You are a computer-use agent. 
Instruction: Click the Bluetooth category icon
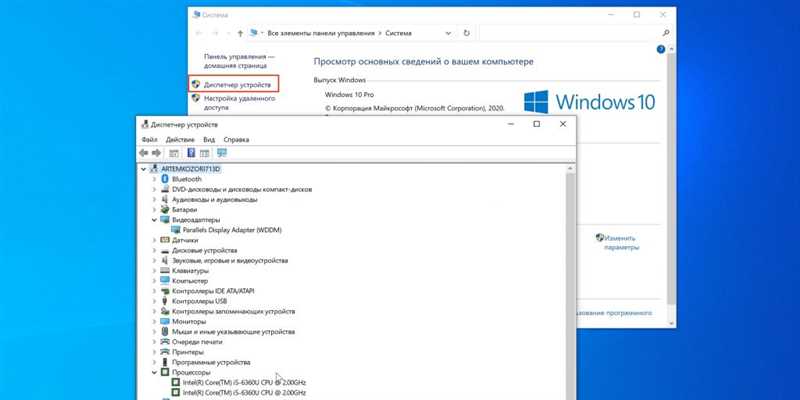tap(165, 179)
